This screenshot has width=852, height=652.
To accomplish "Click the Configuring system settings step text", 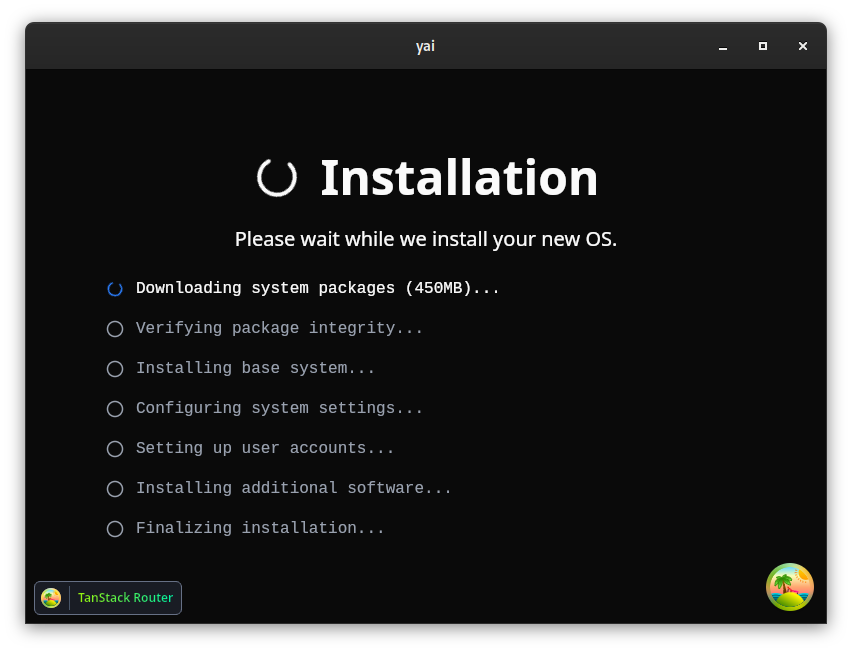I will [280, 408].
